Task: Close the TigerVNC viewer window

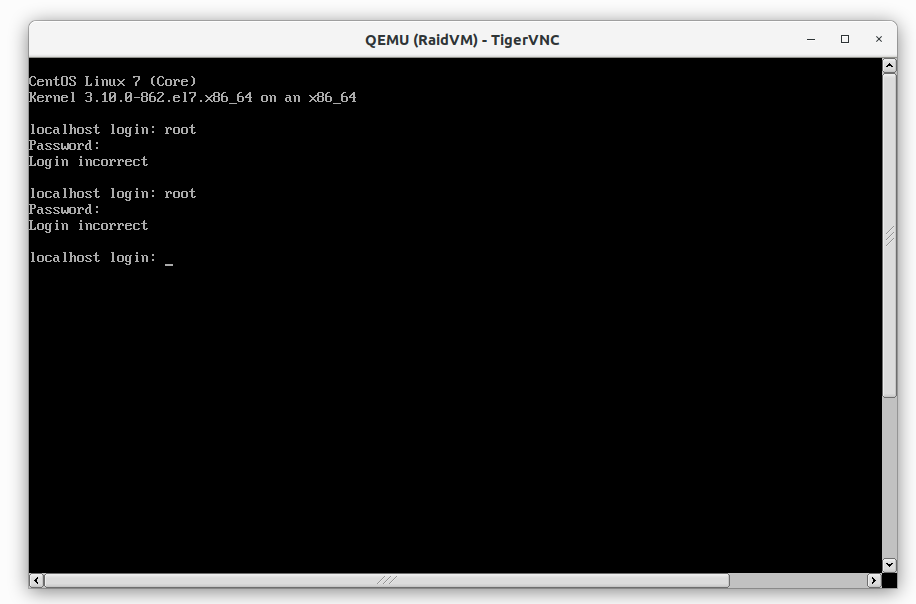Action: click(879, 39)
